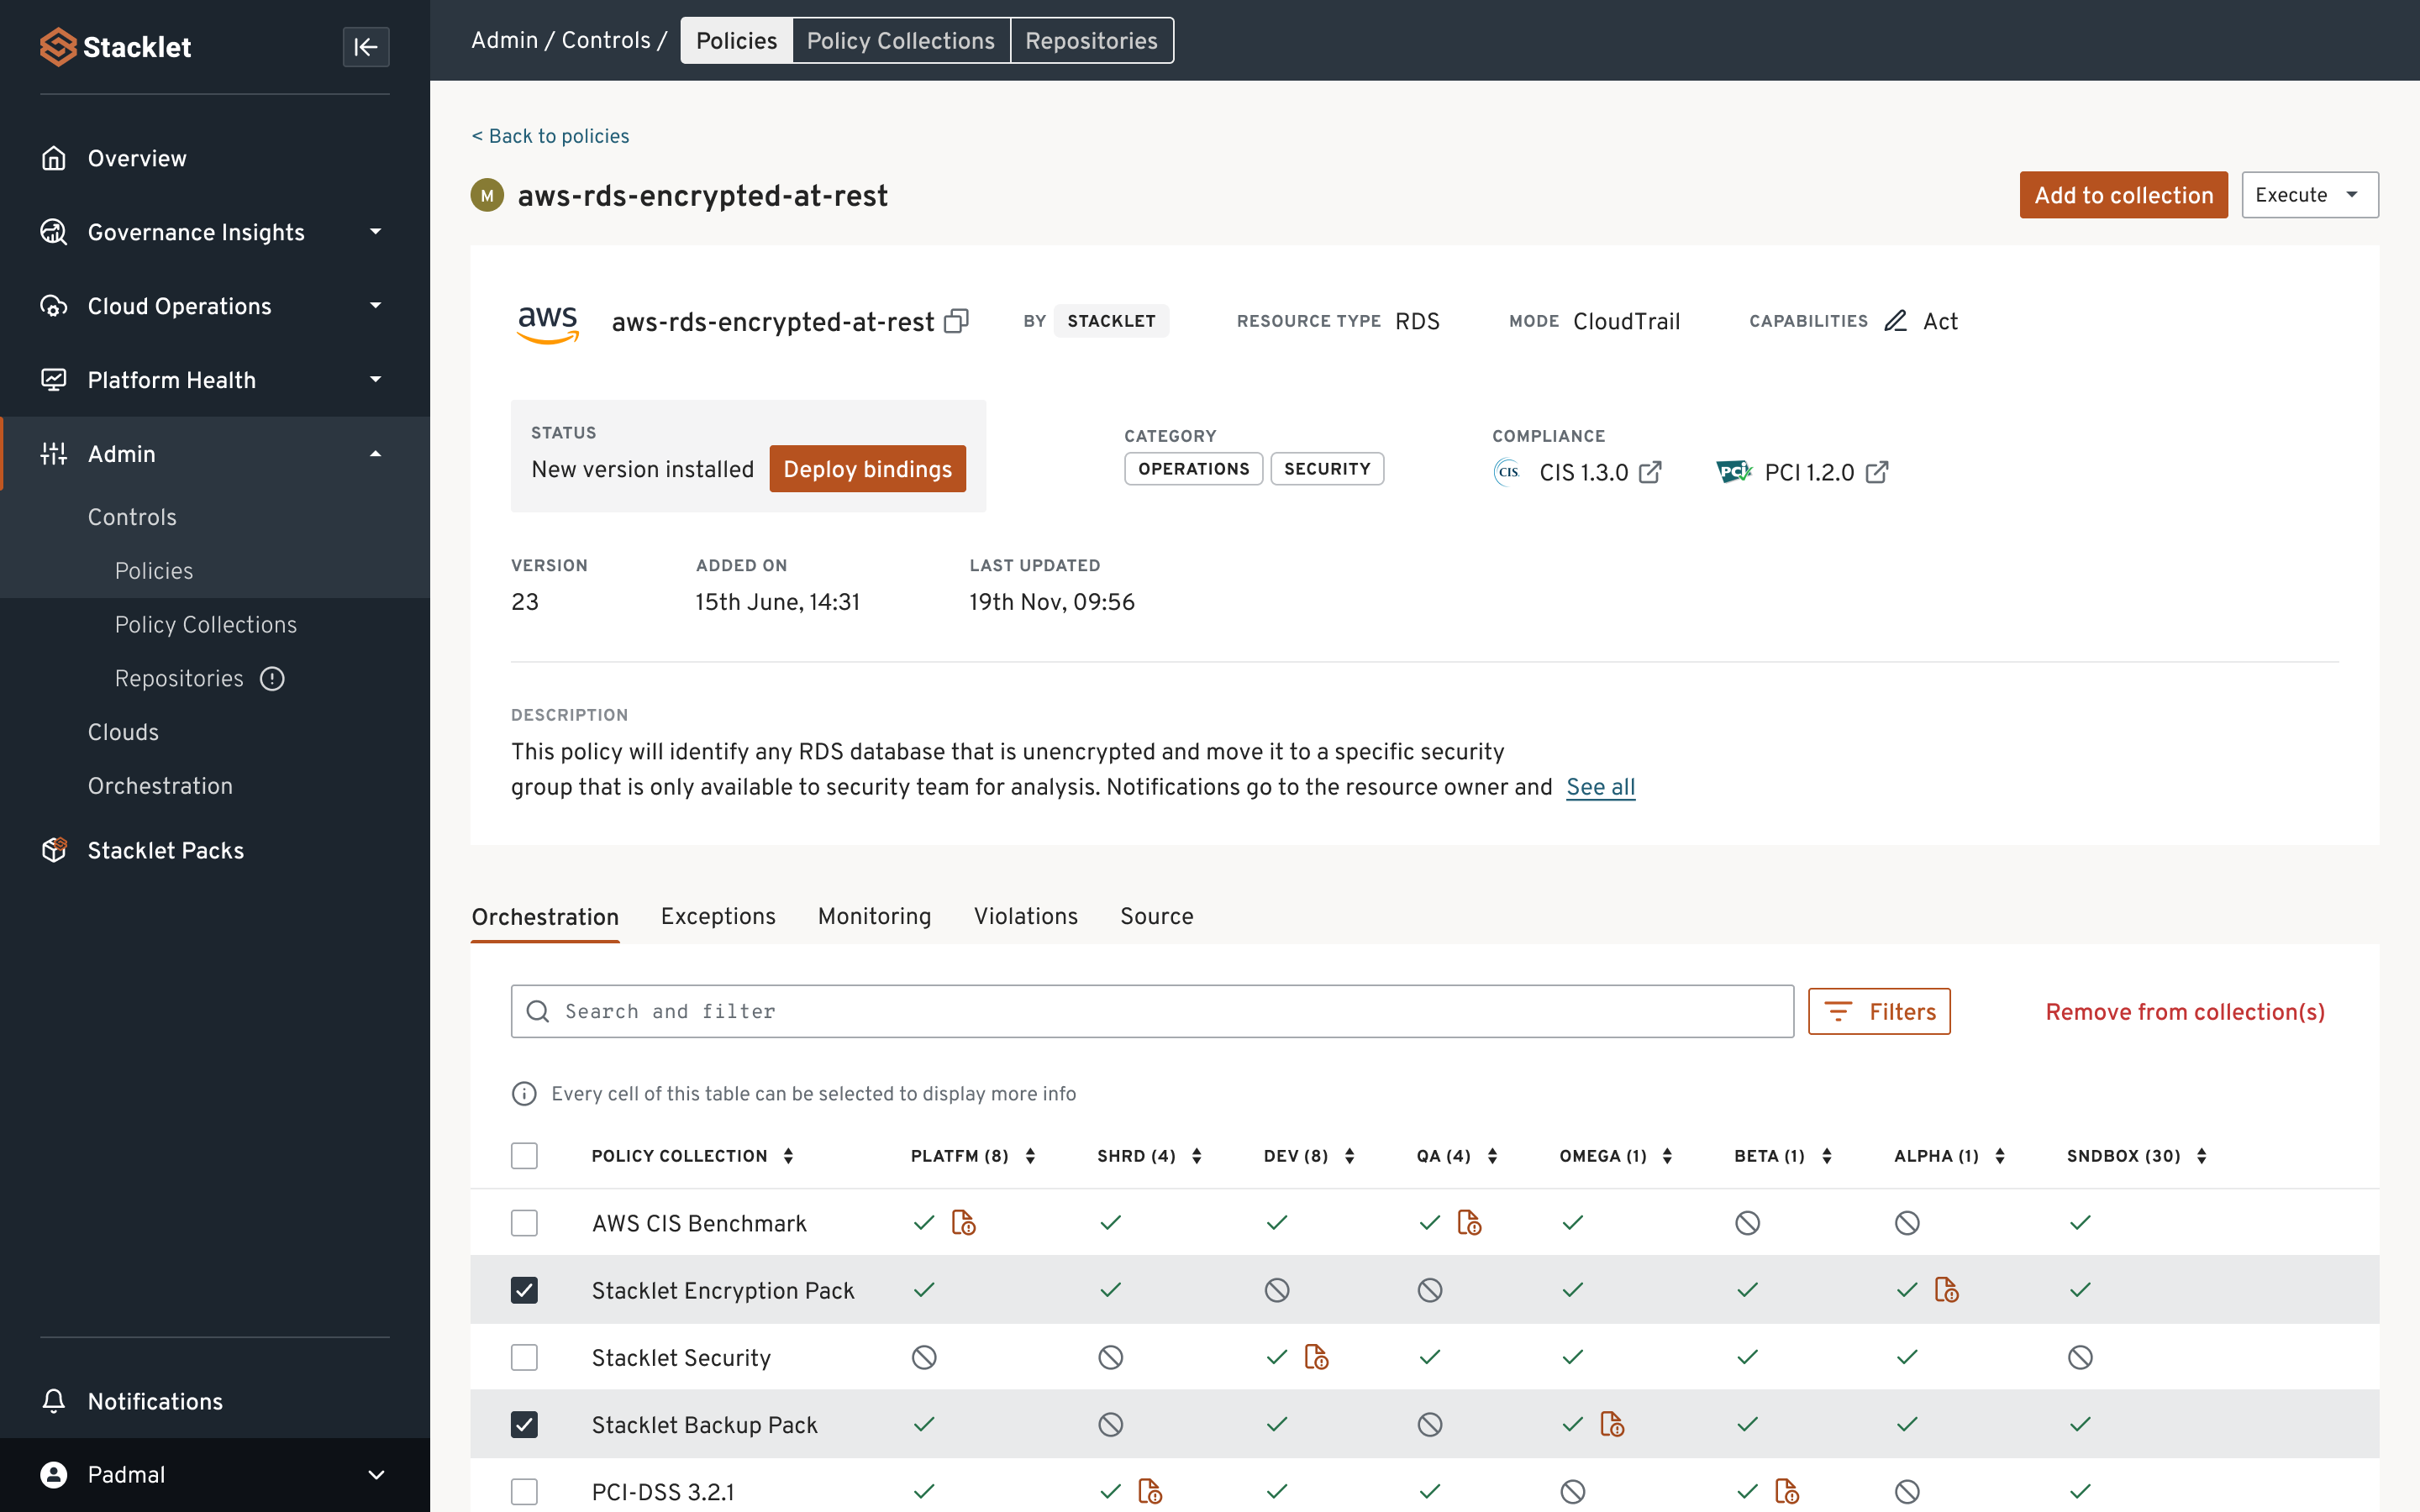Select disabled icon in Stacklet Security SNDBOX cell
Viewport: 2420px width, 1512px height.
click(x=2080, y=1357)
